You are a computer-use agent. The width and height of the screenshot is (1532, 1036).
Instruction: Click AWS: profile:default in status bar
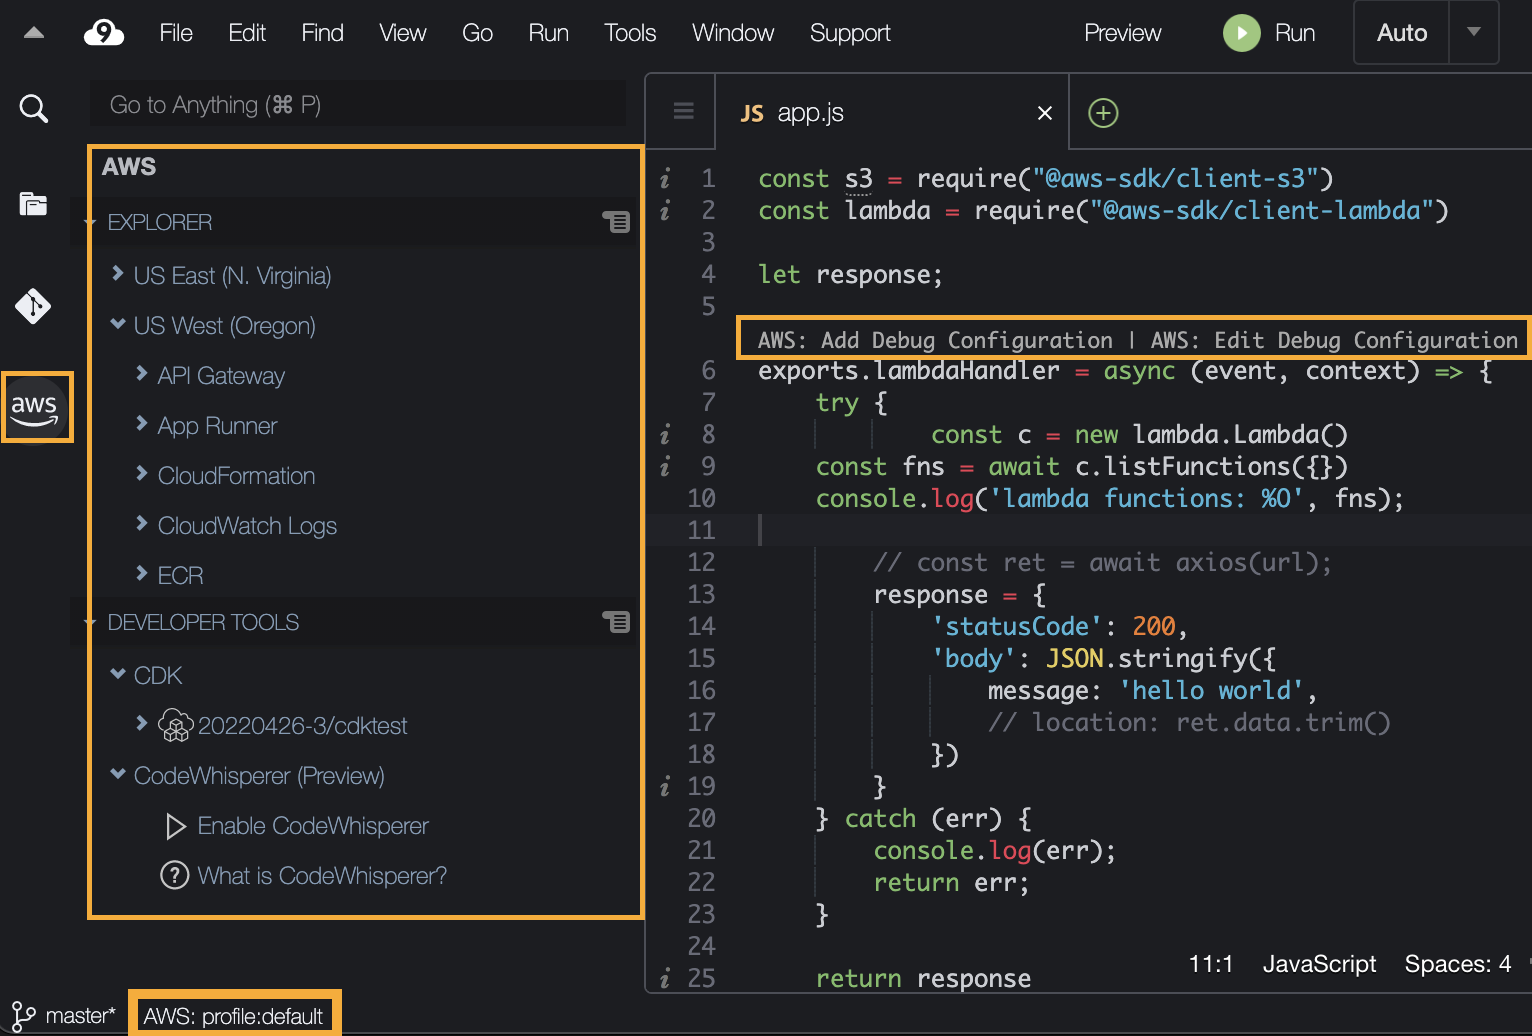234,1016
